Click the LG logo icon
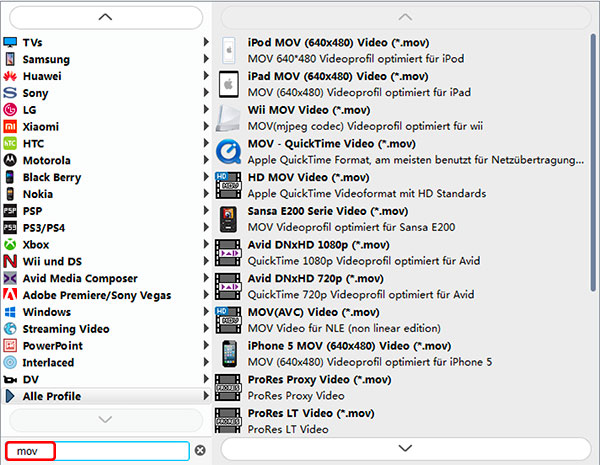The image size is (600, 465). pos(10,109)
